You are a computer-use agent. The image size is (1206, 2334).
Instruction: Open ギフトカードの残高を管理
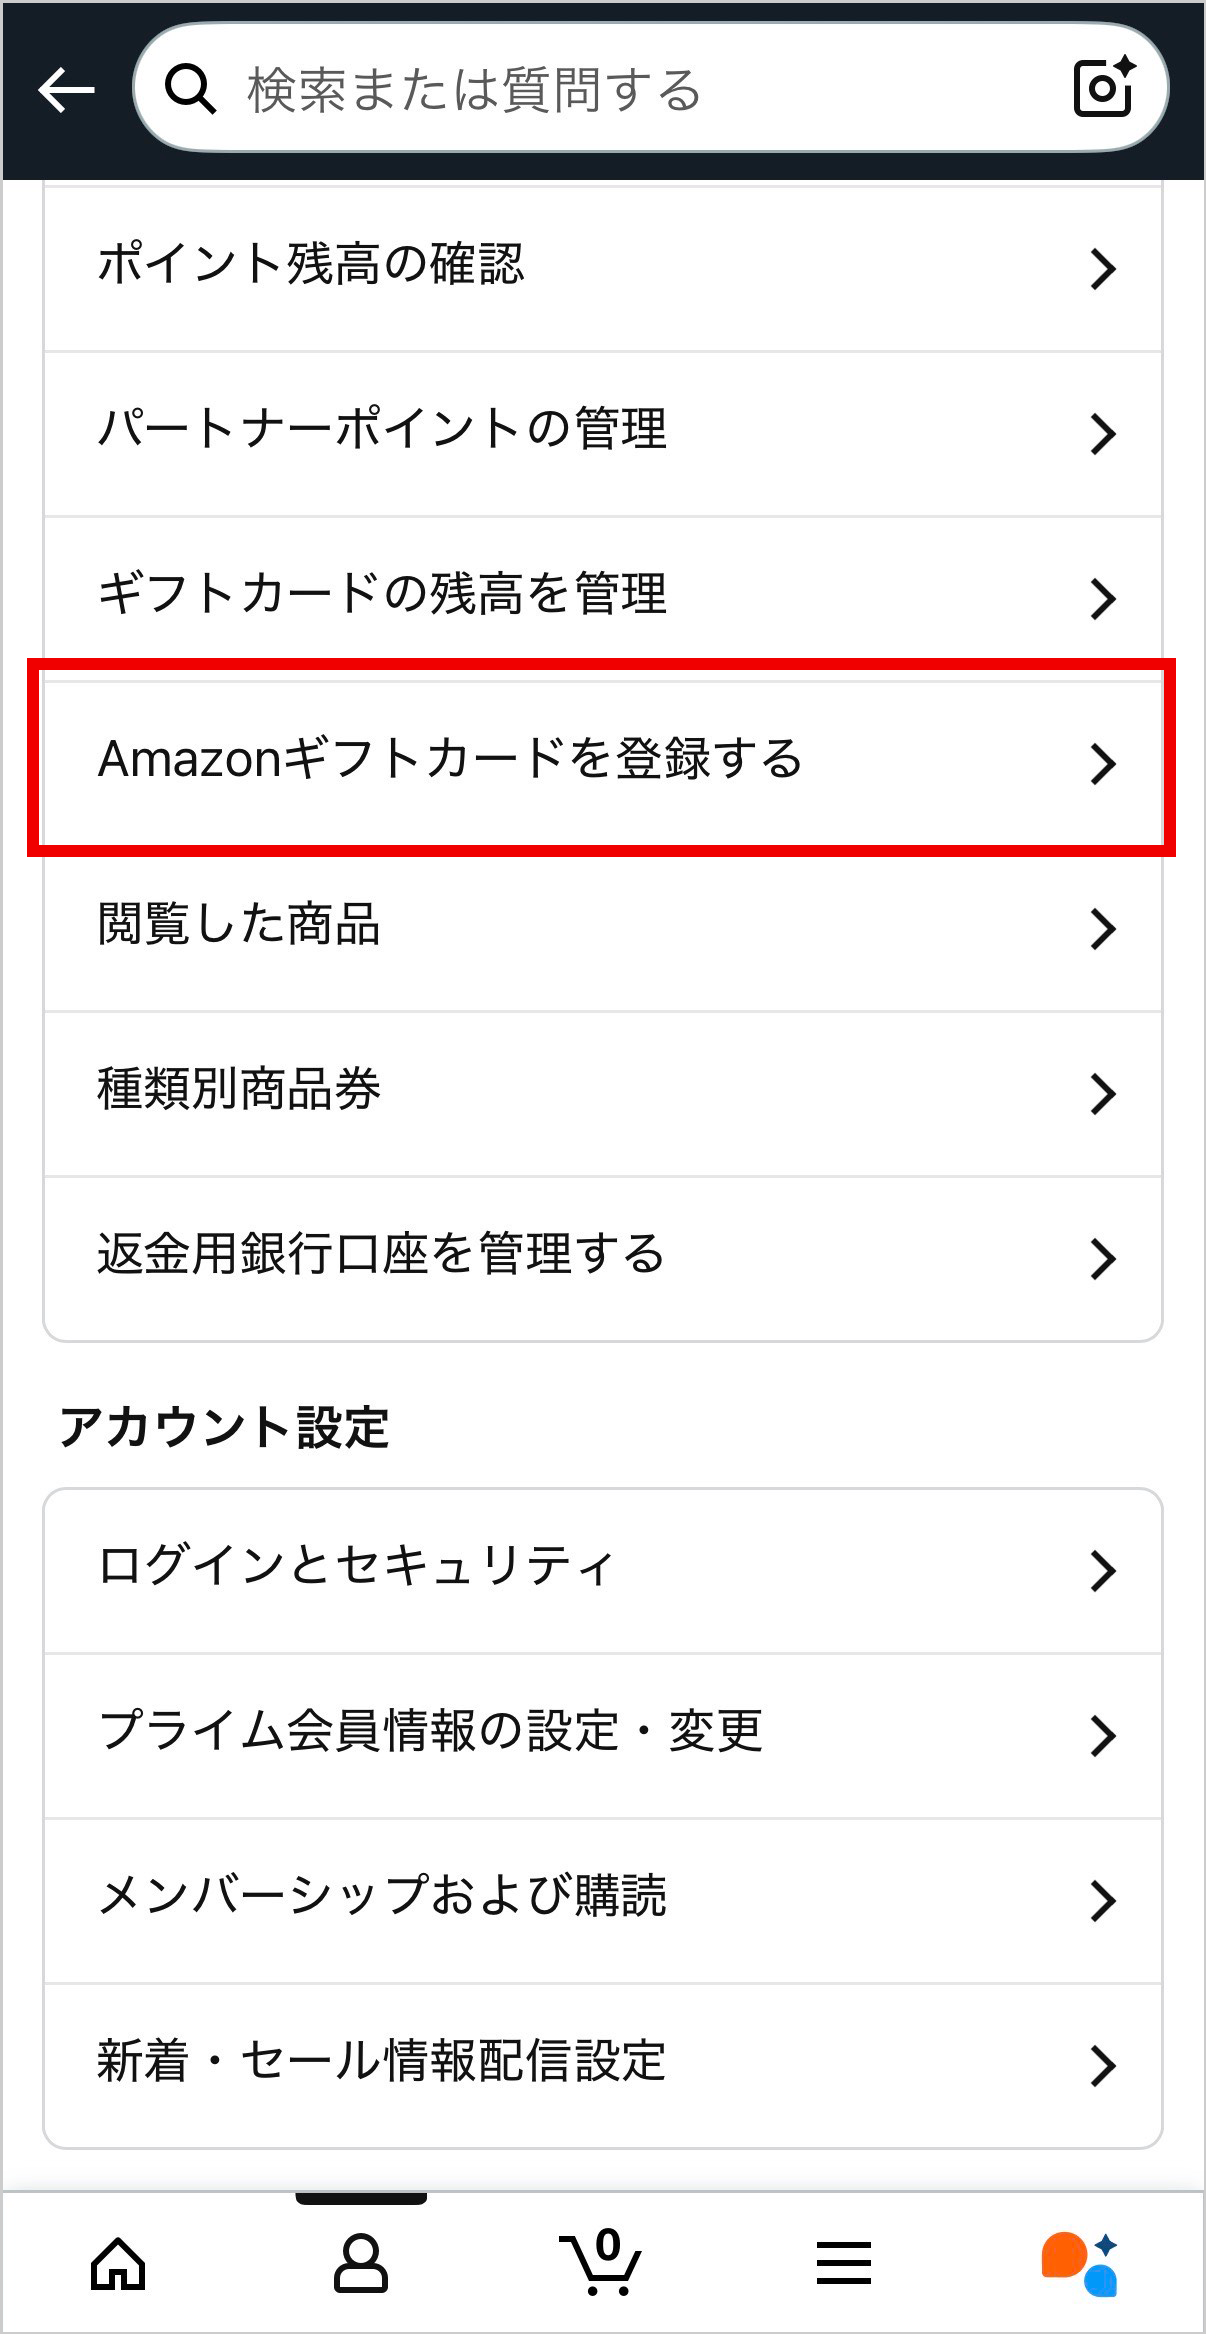tap(600, 597)
